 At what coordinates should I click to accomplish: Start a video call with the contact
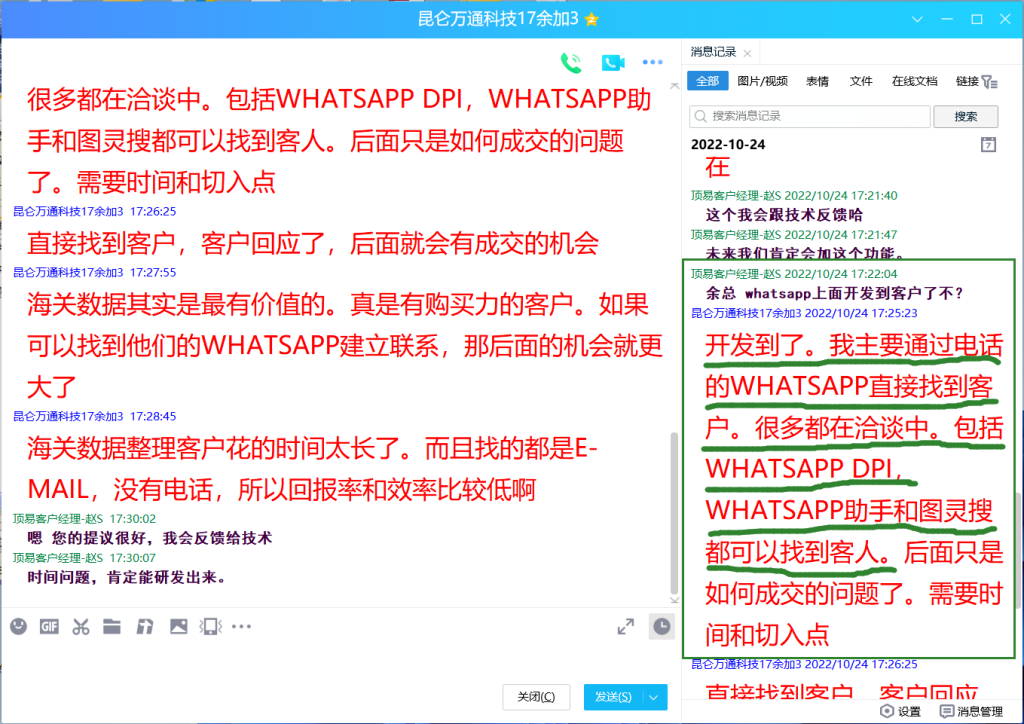tap(612, 63)
